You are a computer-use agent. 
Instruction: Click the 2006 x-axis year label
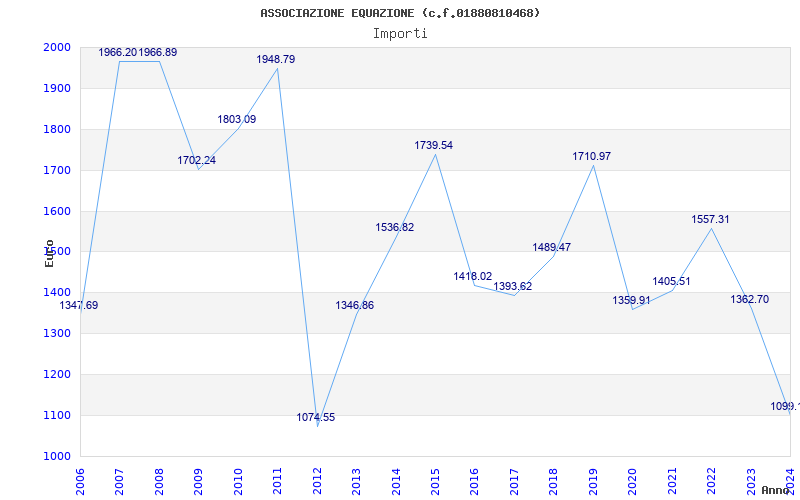point(80,481)
